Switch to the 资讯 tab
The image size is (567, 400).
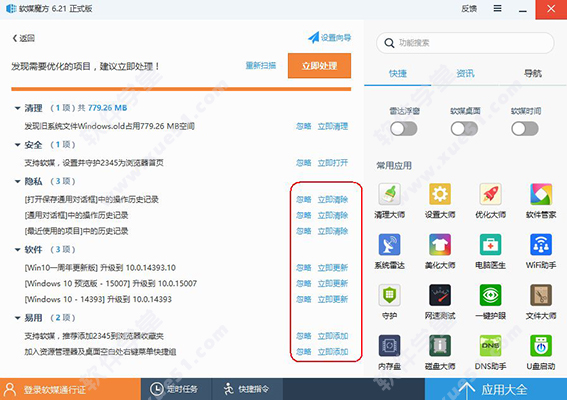click(x=465, y=74)
